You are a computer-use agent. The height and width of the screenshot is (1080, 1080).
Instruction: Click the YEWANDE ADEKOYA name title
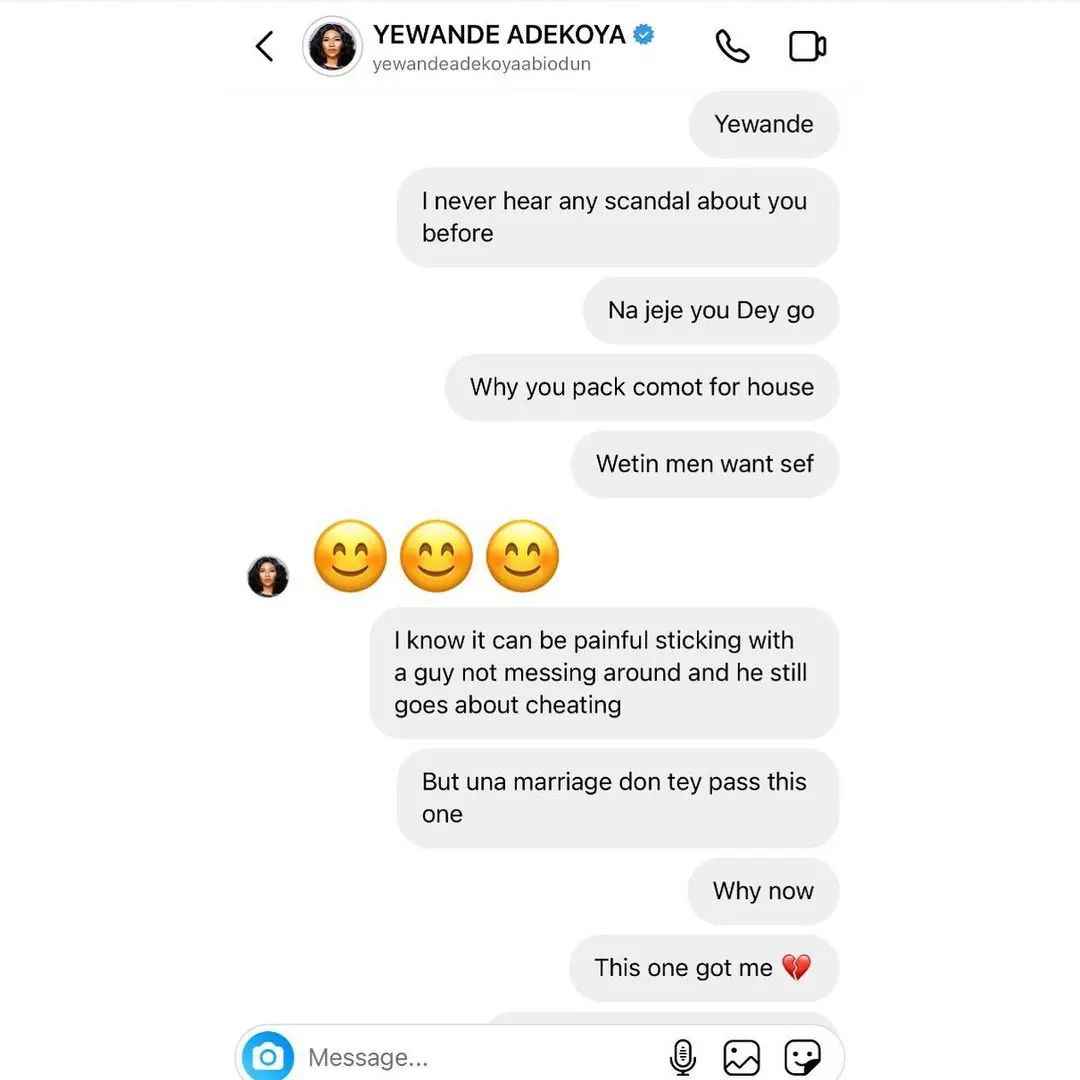[499, 34]
